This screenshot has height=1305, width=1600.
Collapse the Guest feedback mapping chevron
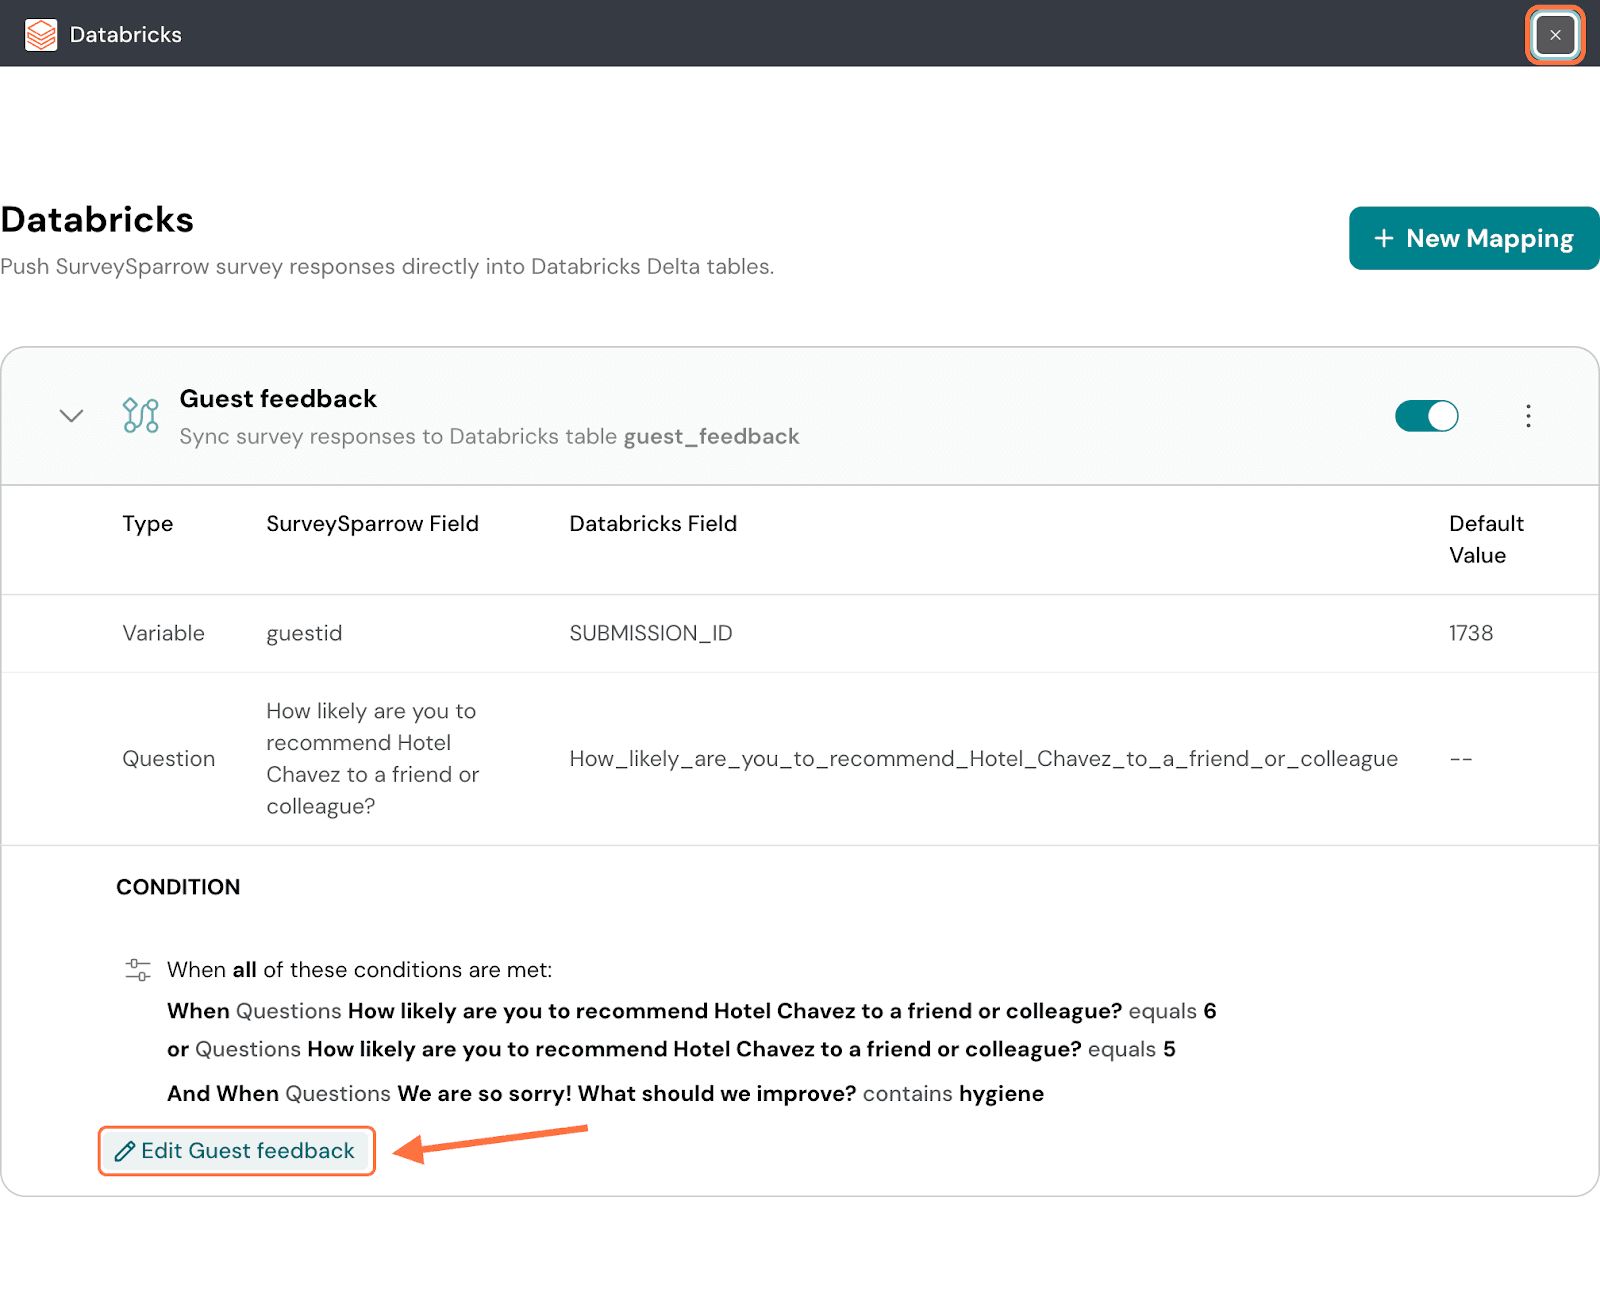point(71,416)
